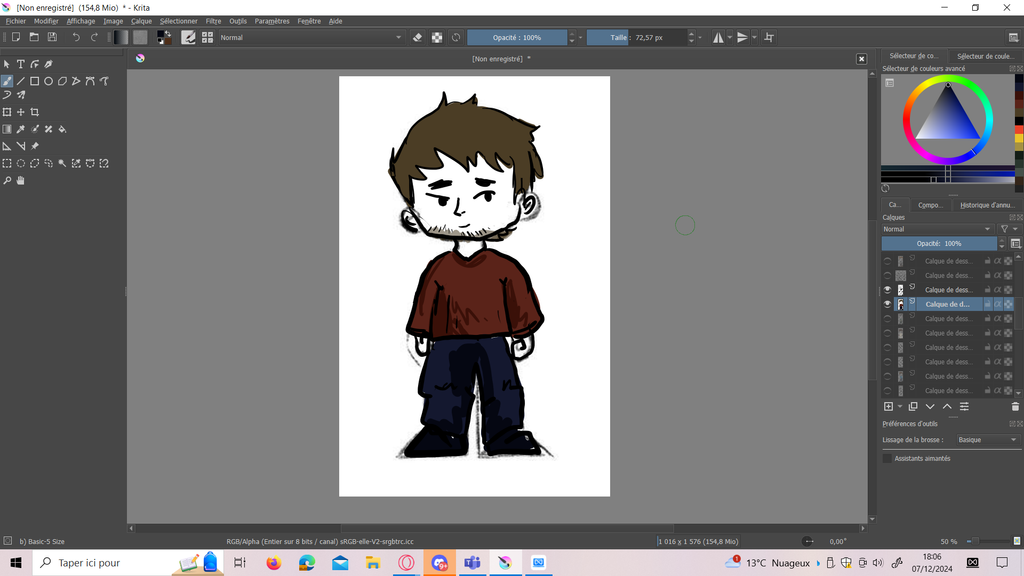
Task: Close the document with the tab X button
Action: click(x=861, y=59)
